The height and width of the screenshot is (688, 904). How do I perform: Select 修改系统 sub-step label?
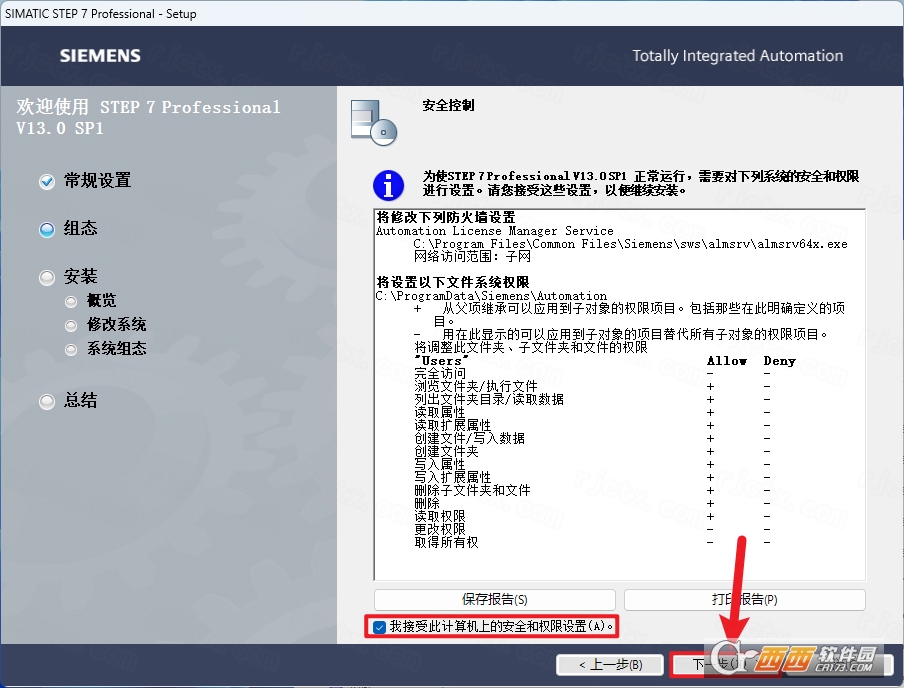coord(116,325)
